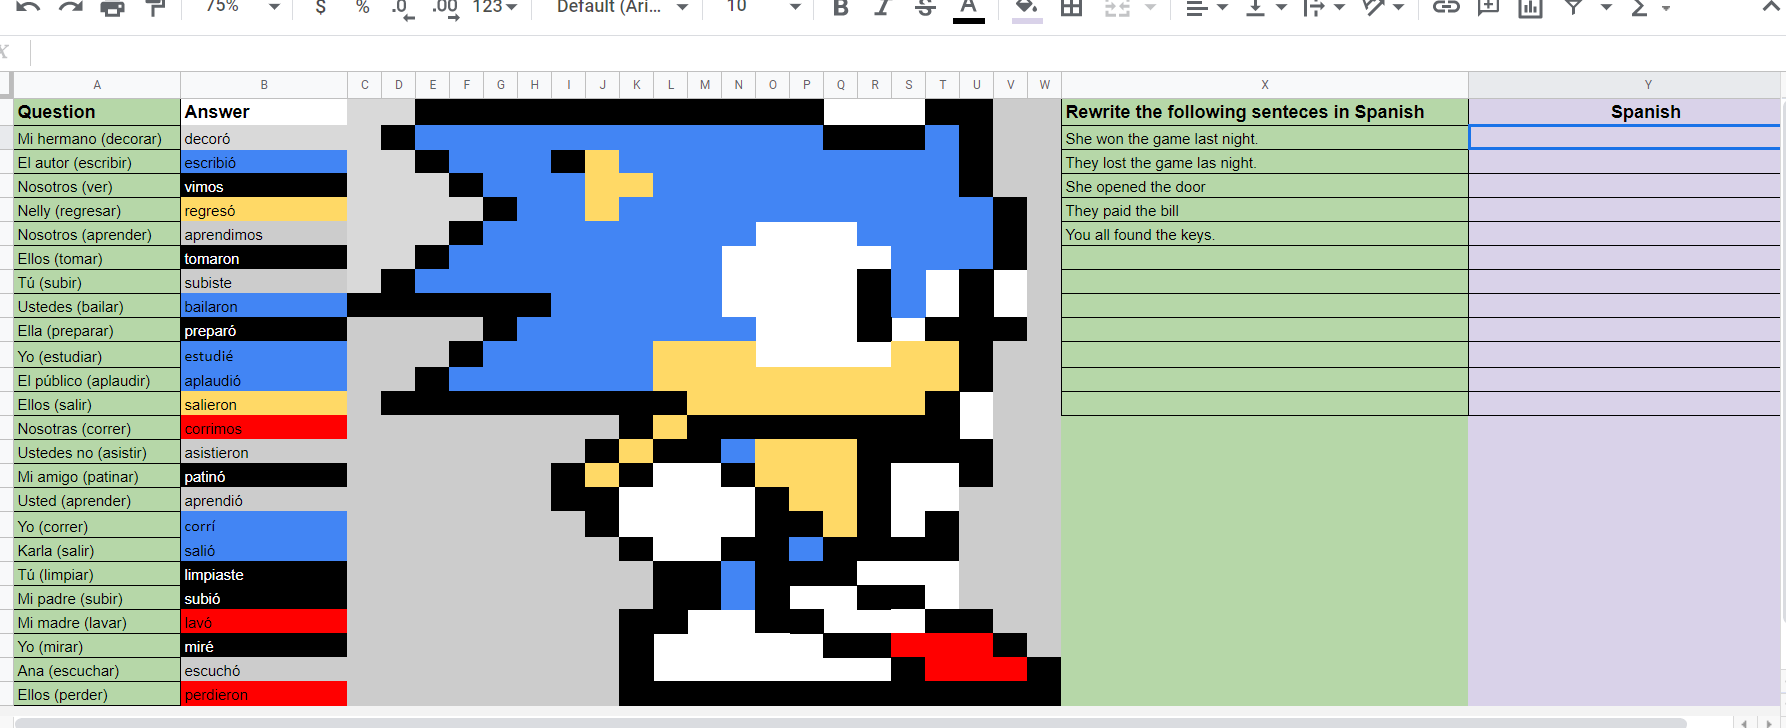Format as percent
Image resolution: width=1786 pixels, height=728 pixels.
pos(362,7)
